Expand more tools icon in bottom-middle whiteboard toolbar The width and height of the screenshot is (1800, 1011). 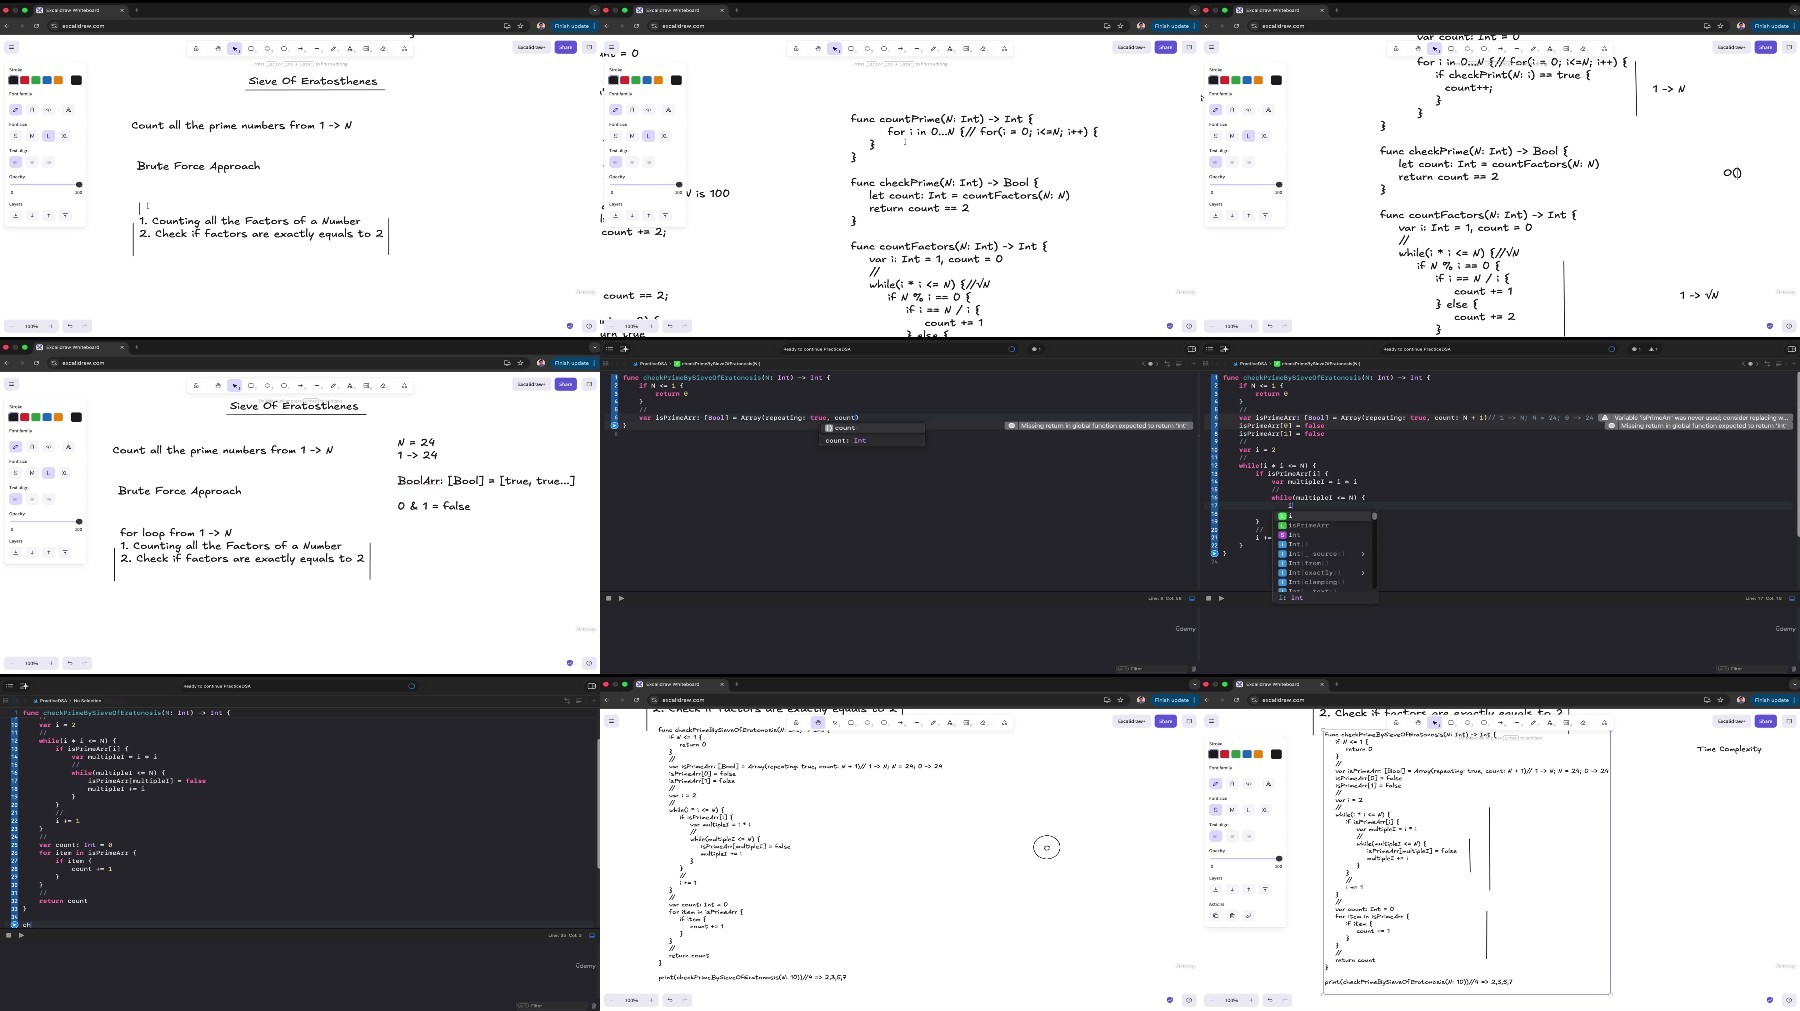coord(1004,722)
